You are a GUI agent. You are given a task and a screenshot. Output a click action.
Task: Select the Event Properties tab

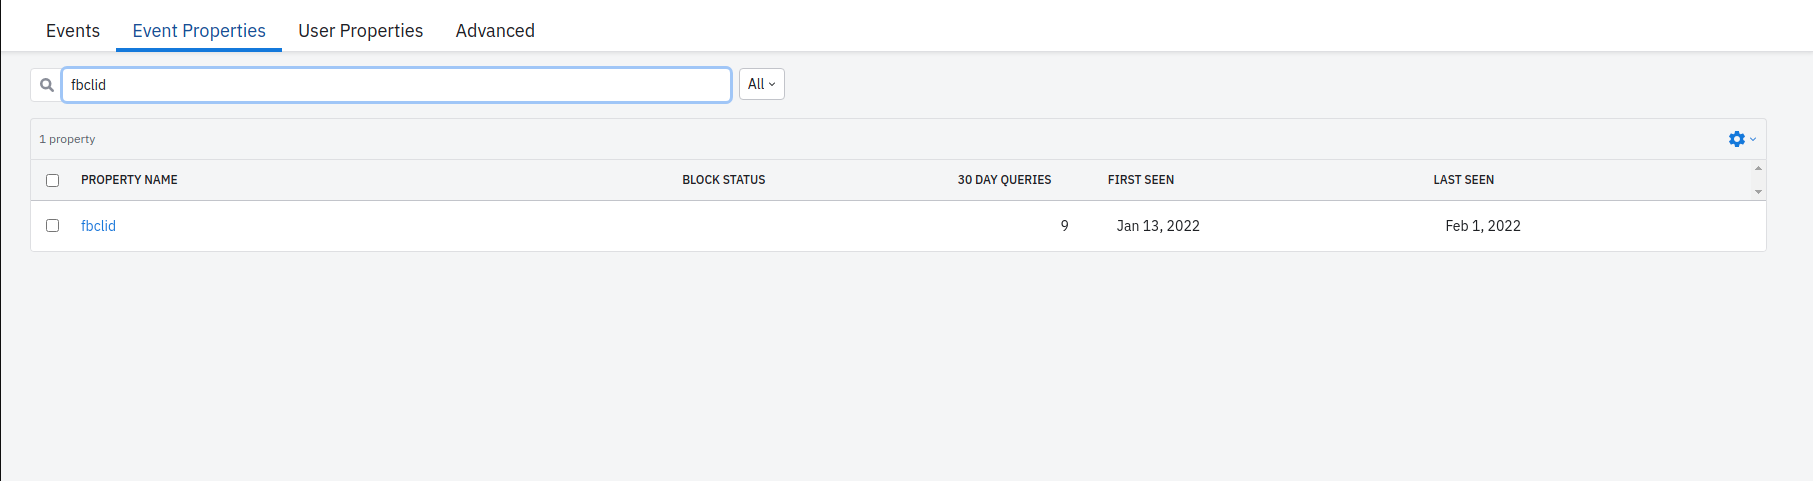click(199, 31)
